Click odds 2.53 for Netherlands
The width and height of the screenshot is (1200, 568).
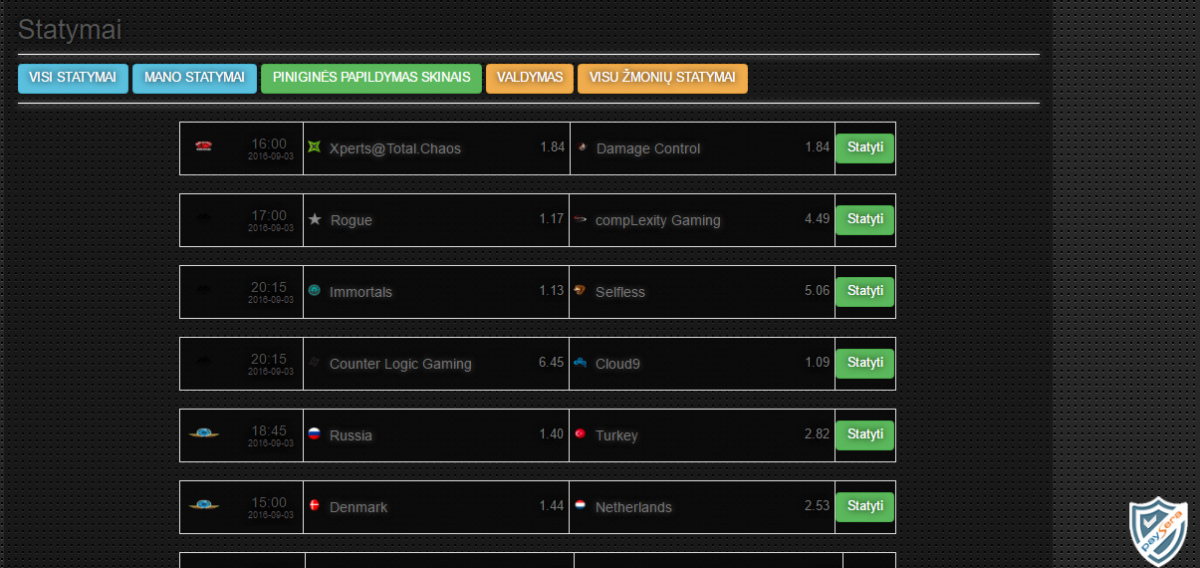(x=817, y=505)
